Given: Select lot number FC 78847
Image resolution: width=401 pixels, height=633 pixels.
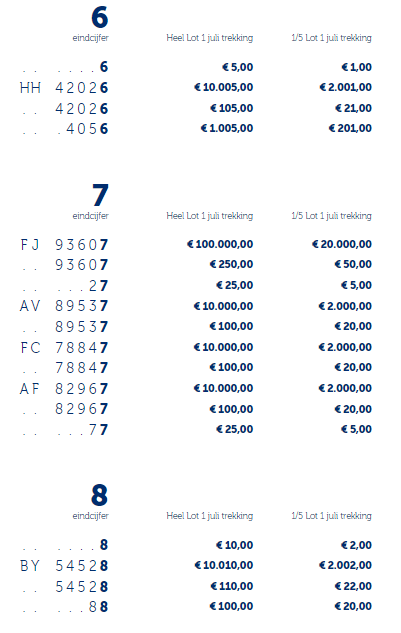Looking at the screenshot, I should pos(64,347).
